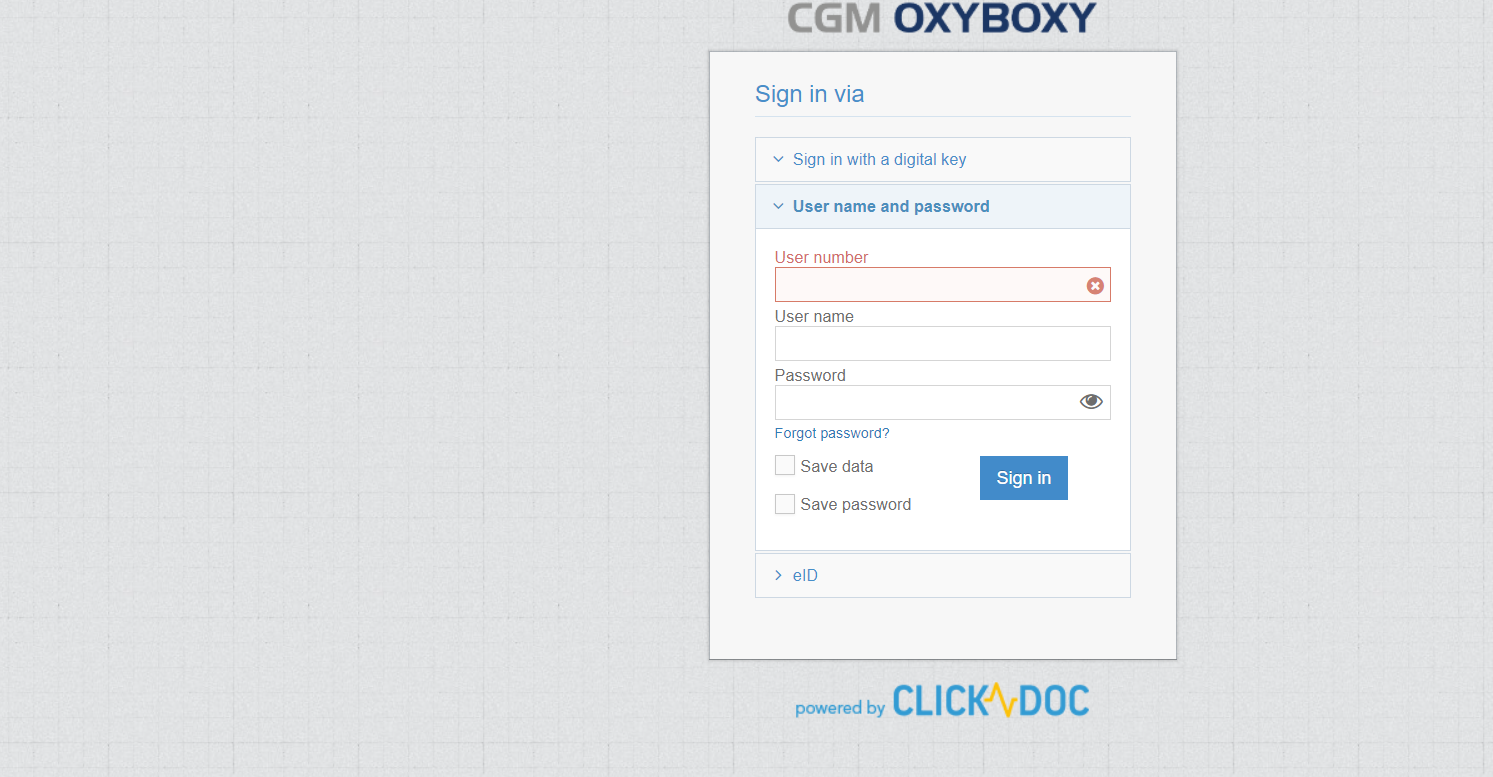Focus the User number input field

point(928,285)
